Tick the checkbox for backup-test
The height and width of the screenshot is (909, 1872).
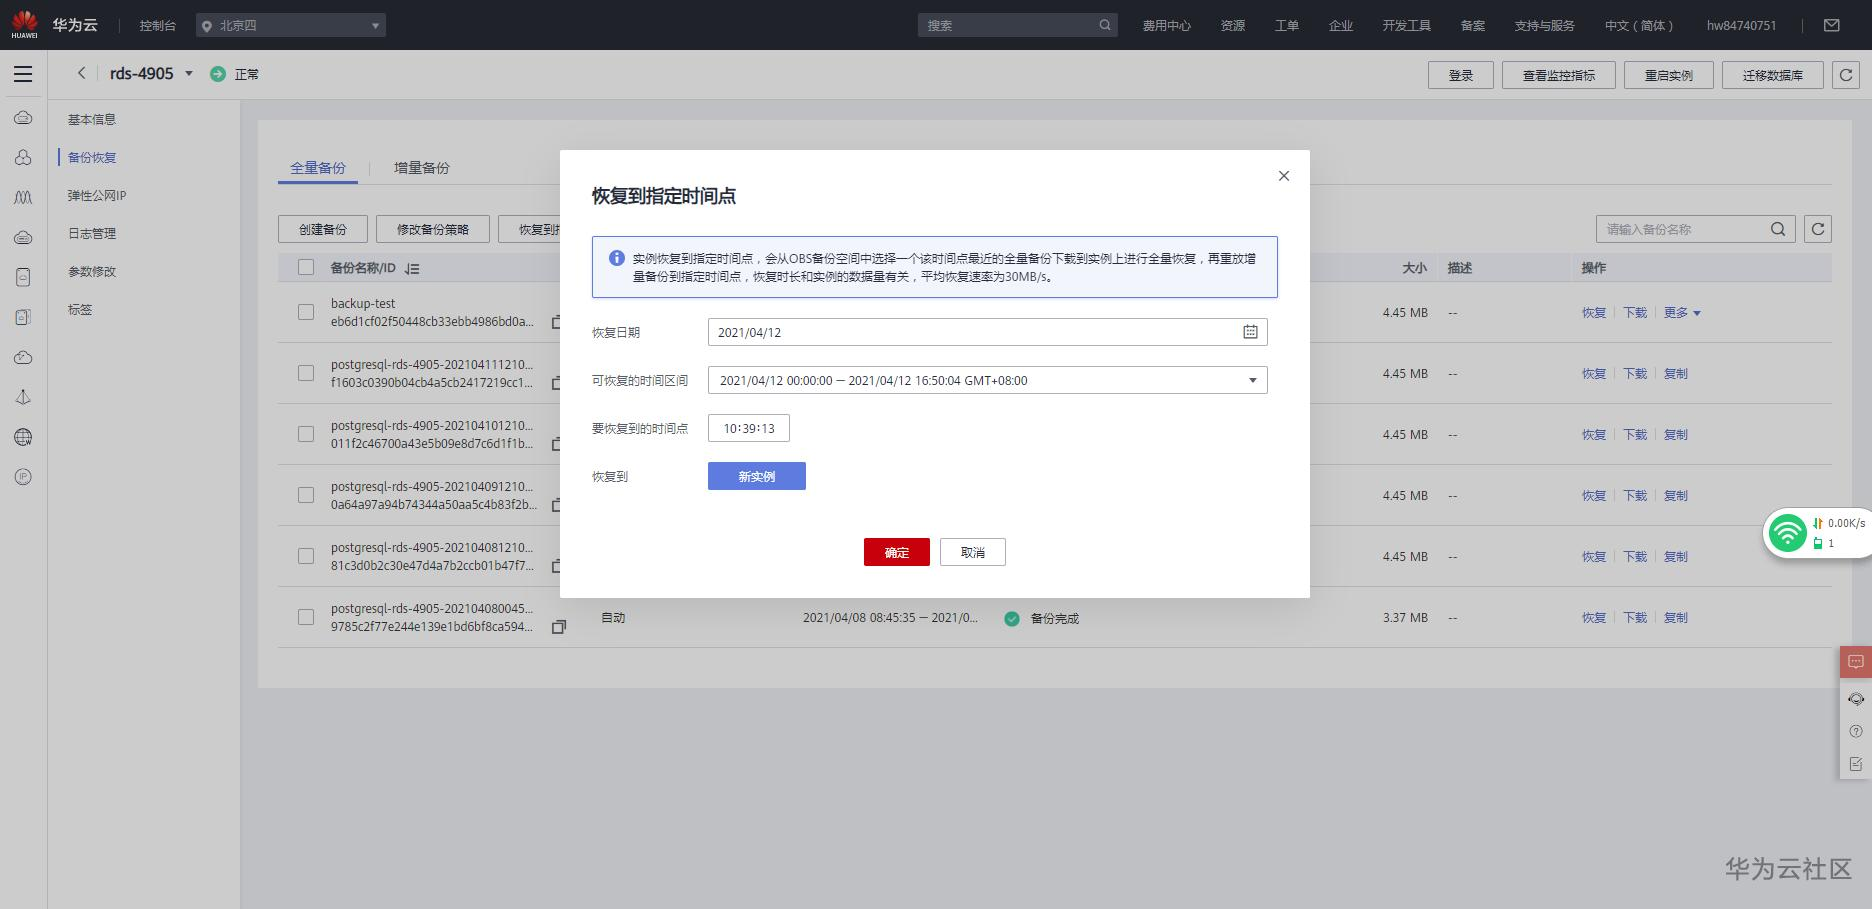click(306, 312)
